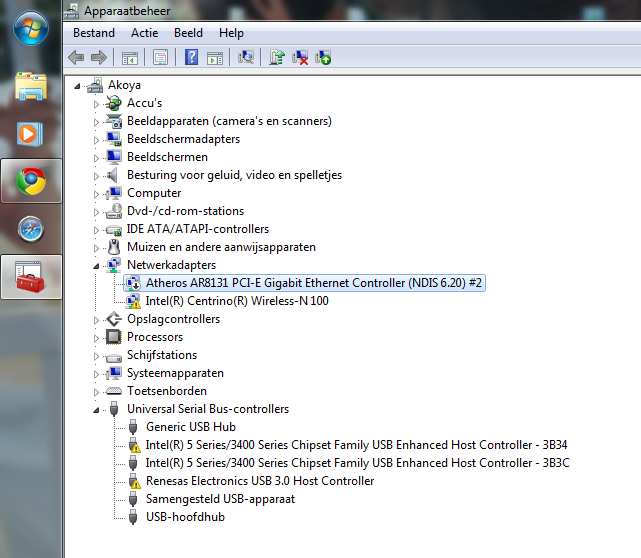Viewport: 641px width, 558px height.
Task: Click the Toetsenborden keyboard icon
Action: click(x=113, y=391)
